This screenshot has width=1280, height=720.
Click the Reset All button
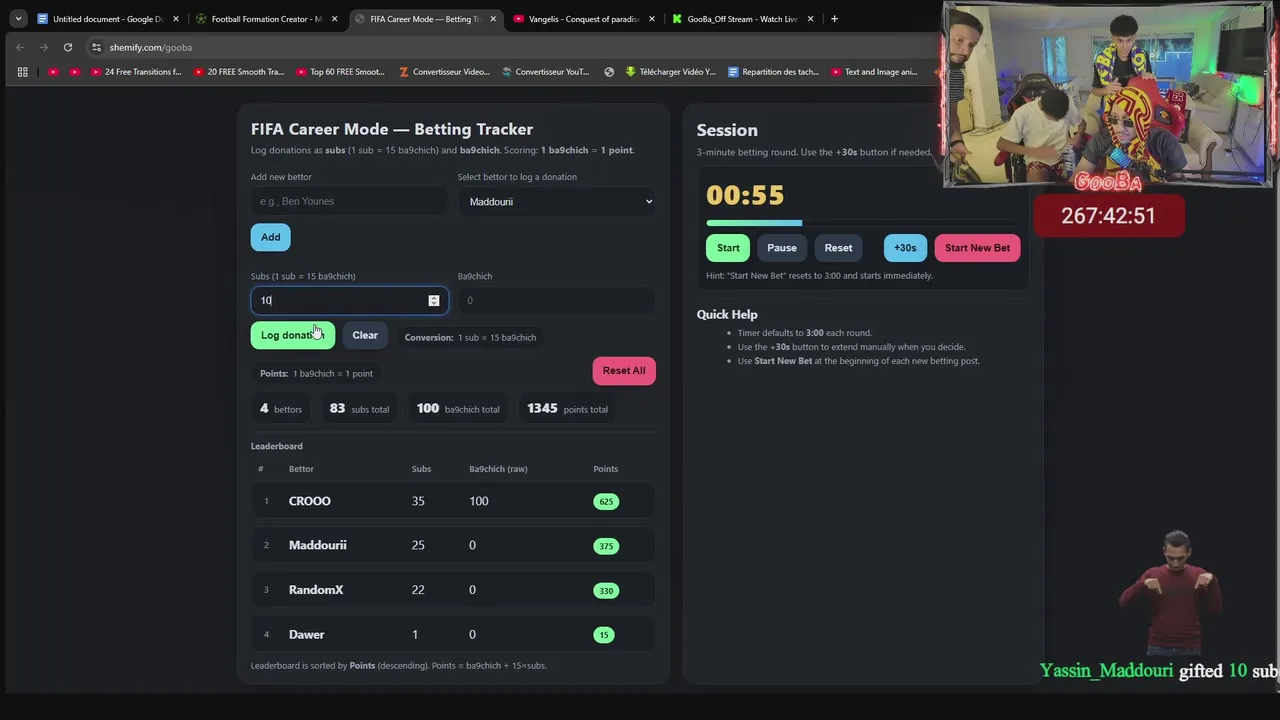pos(624,370)
